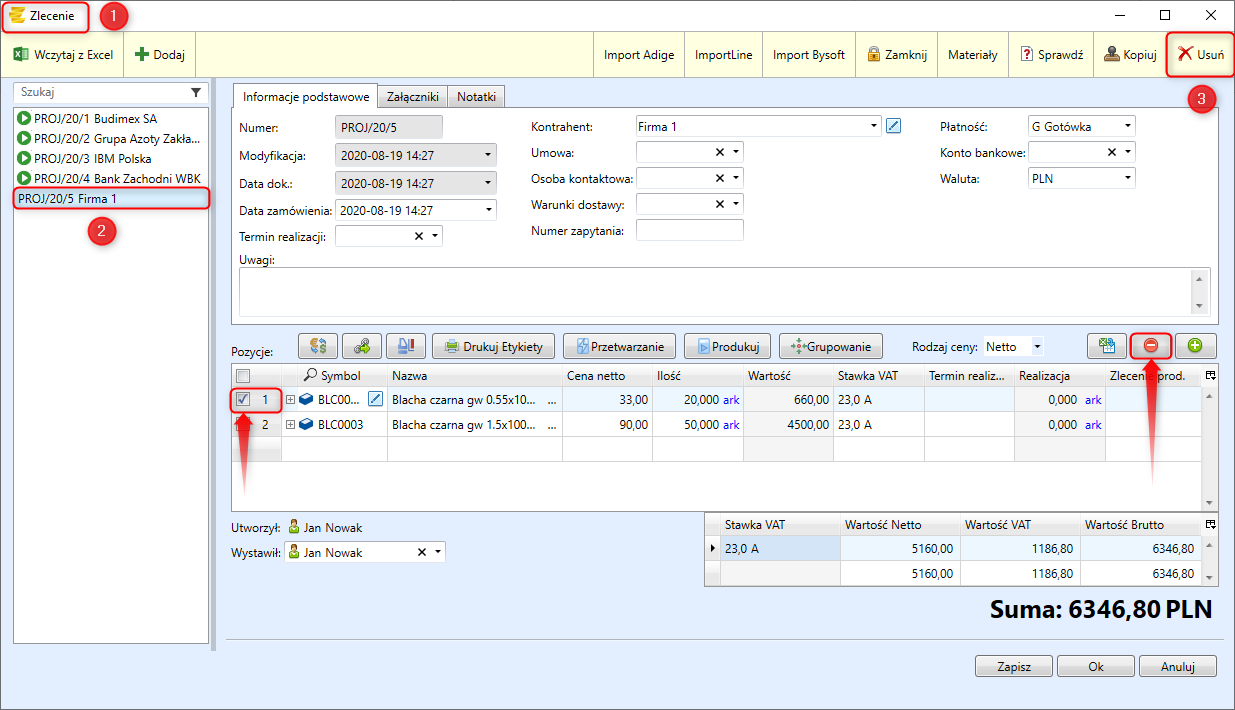
Task: Click the Zapisz button
Action: [x=1013, y=666]
